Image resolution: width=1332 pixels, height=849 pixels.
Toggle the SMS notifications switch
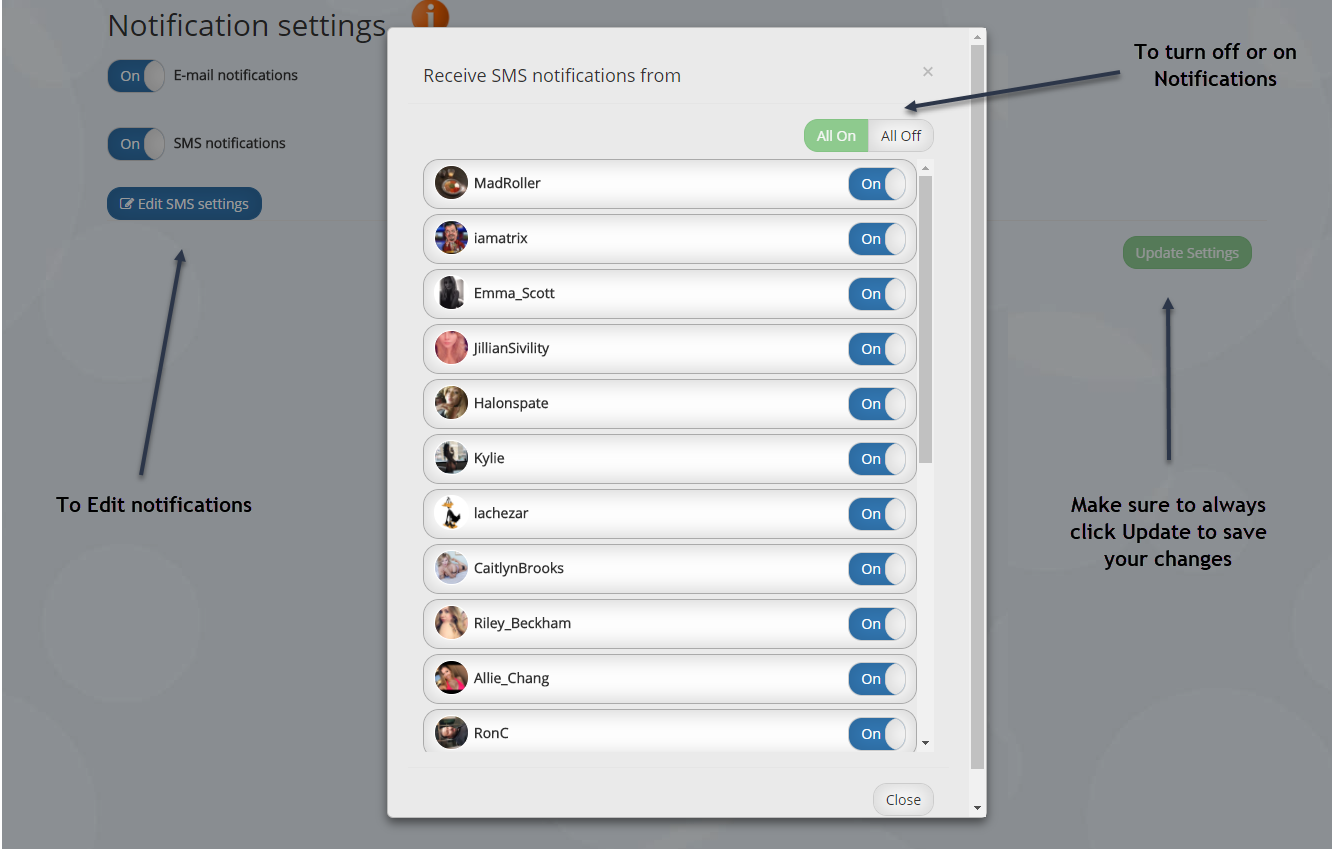coord(136,144)
